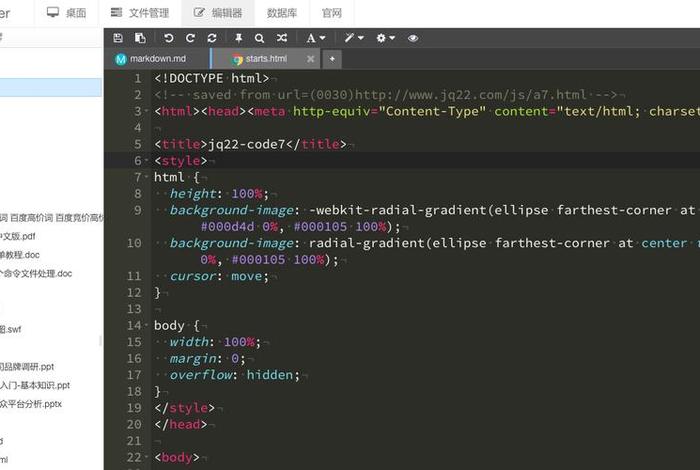Viewport: 700px width, 470px height.
Task: Click the save-all documents icon
Action: [x=140, y=38]
